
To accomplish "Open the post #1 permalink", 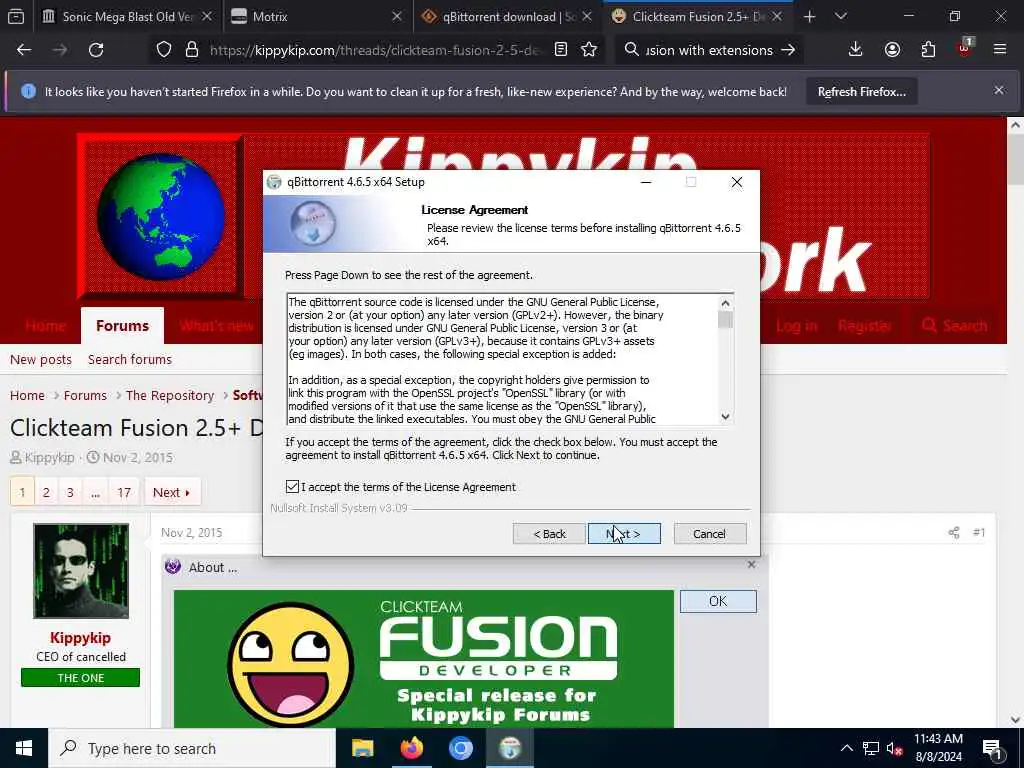I will [x=978, y=532].
